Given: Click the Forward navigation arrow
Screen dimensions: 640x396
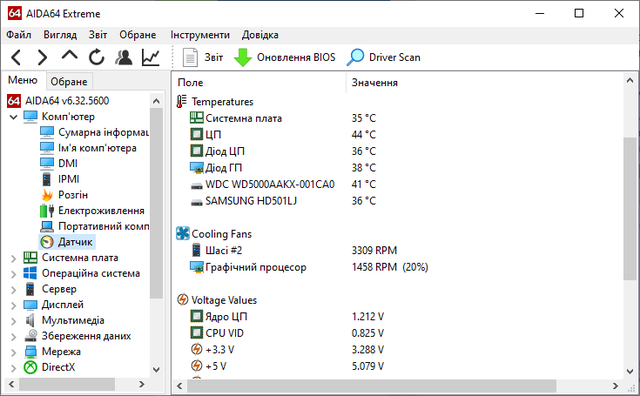Looking at the screenshot, I should click(42, 58).
